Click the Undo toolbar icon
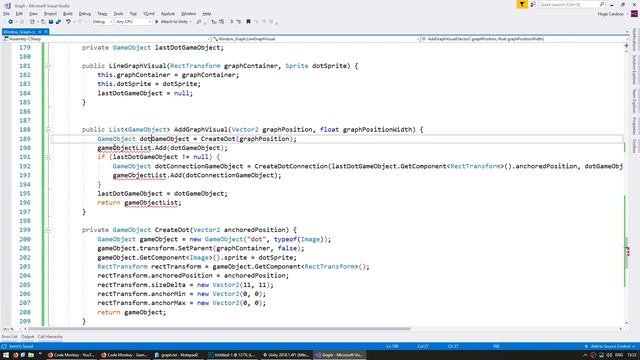Viewport: 640px width, 360px height. click(x=68, y=22)
